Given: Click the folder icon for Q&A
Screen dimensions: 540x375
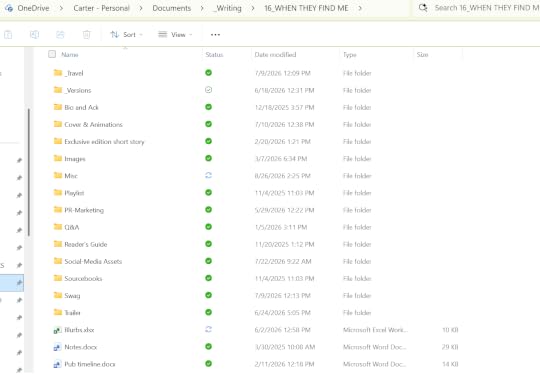Looking at the screenshot, I should (x=58, y=227).
